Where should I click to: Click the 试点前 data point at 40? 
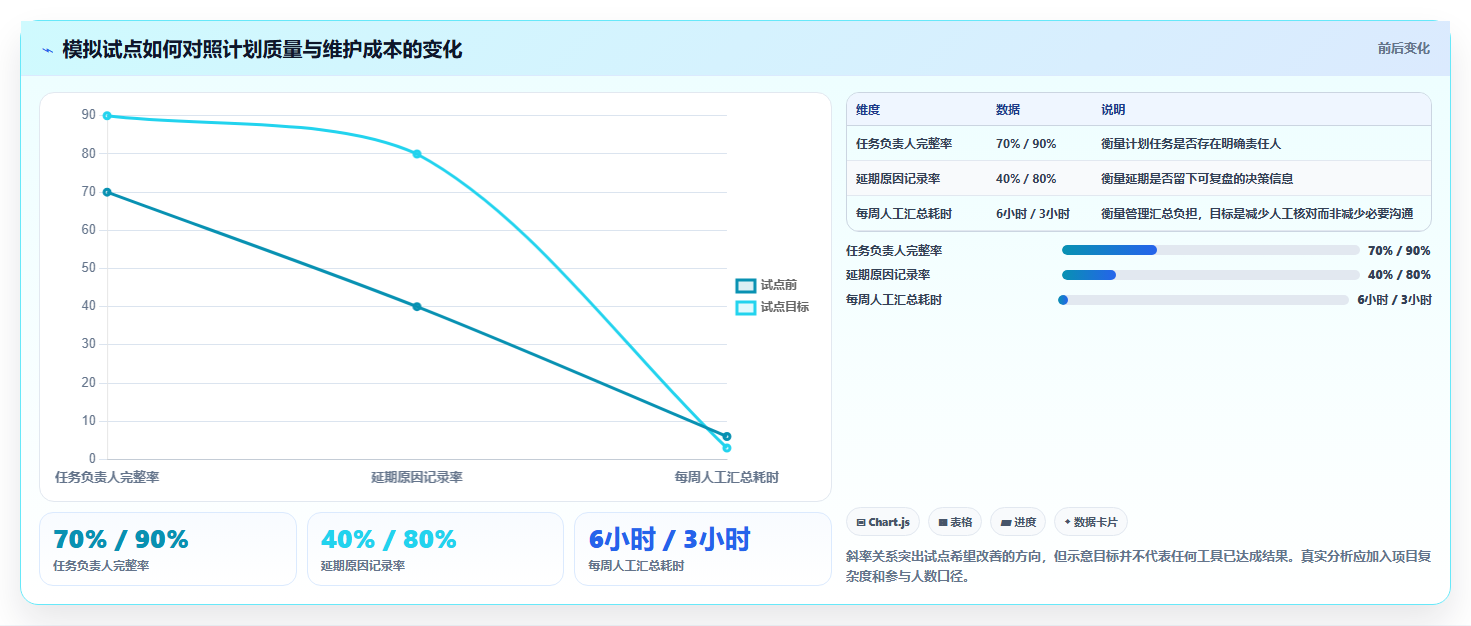[x=417, y=306]
